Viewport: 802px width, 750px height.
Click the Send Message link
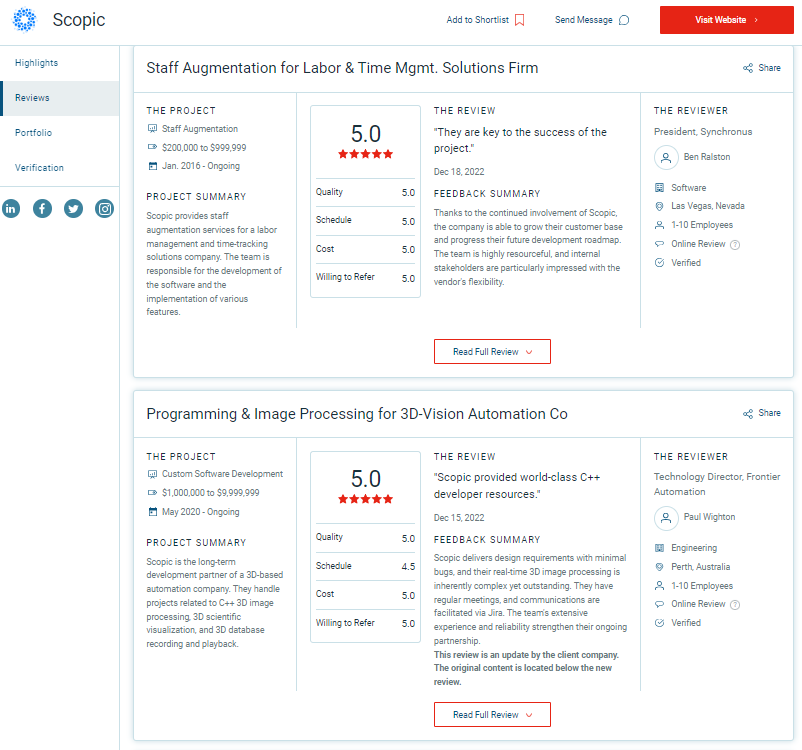(x=584, y=20)
